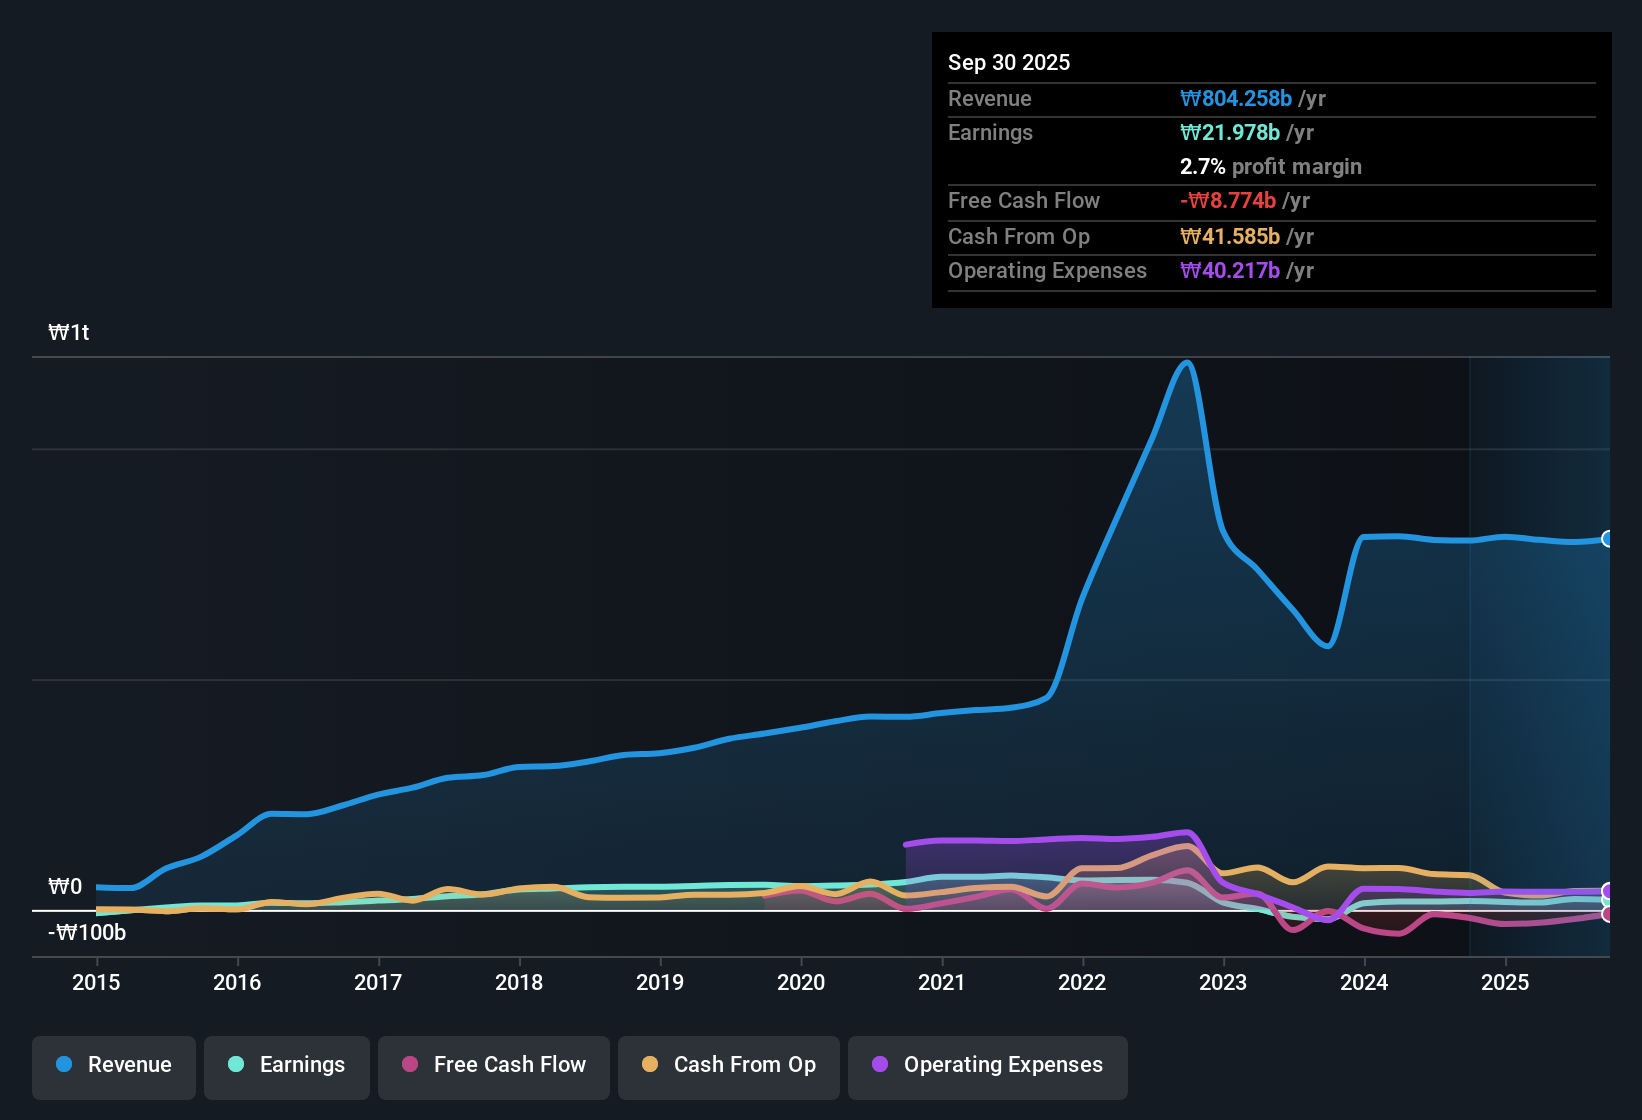This screenshot has width=1642, height=1120.
Task: Toggle the Earnings series in the legend
Action: point(286,1065)
